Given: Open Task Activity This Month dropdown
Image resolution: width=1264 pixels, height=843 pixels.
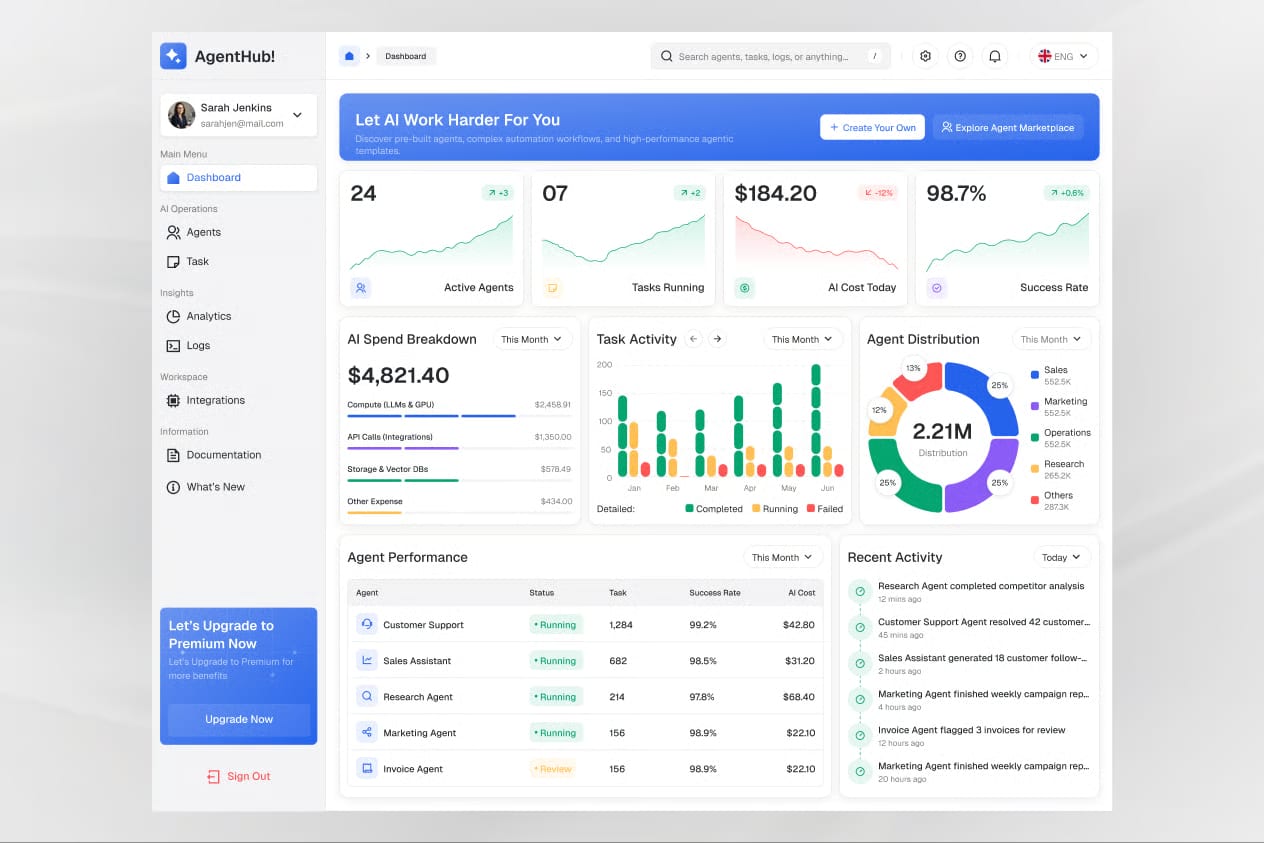Looking at the screenshot, I should pyautogui.click(x=803, y=339).
